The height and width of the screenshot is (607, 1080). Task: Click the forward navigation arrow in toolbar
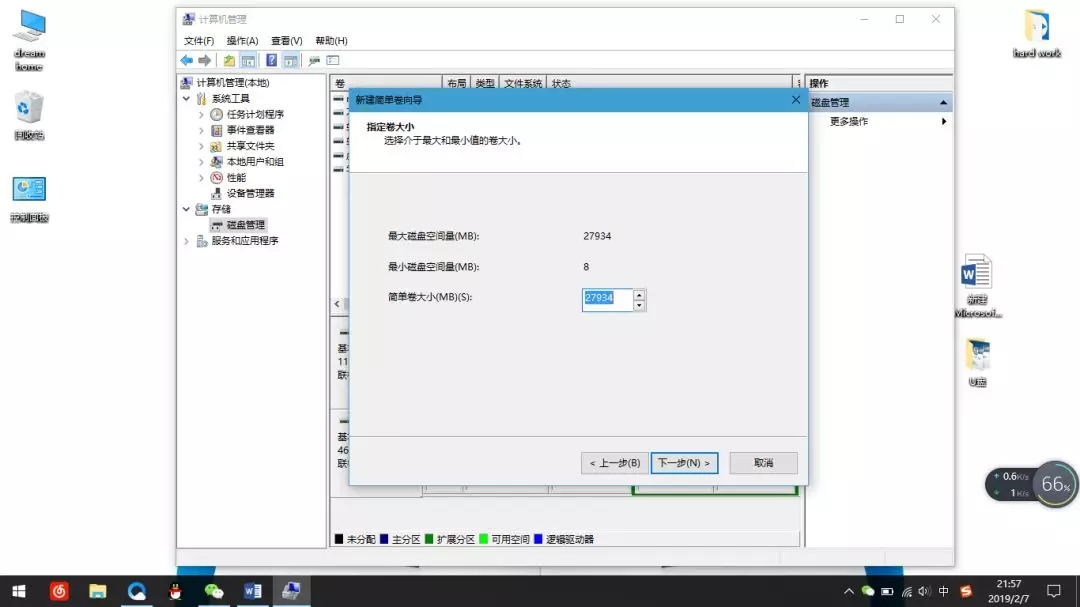click(x=203, y=60)
